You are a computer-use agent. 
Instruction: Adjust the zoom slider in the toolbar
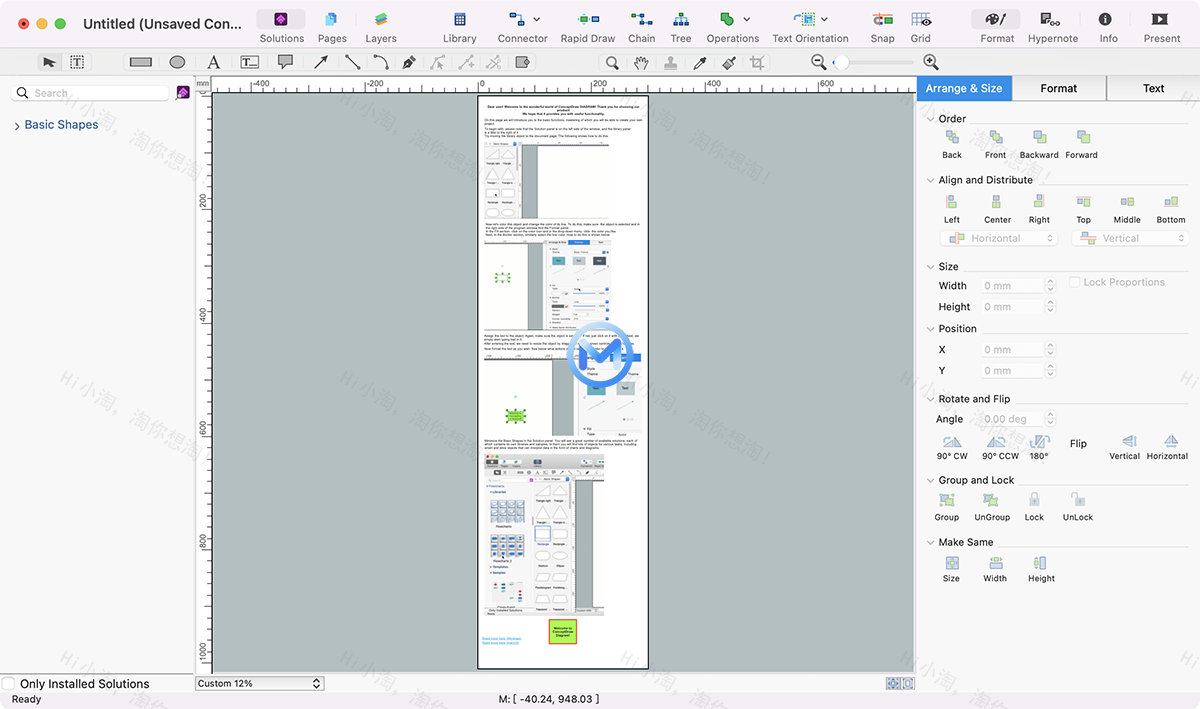point(843,61)
